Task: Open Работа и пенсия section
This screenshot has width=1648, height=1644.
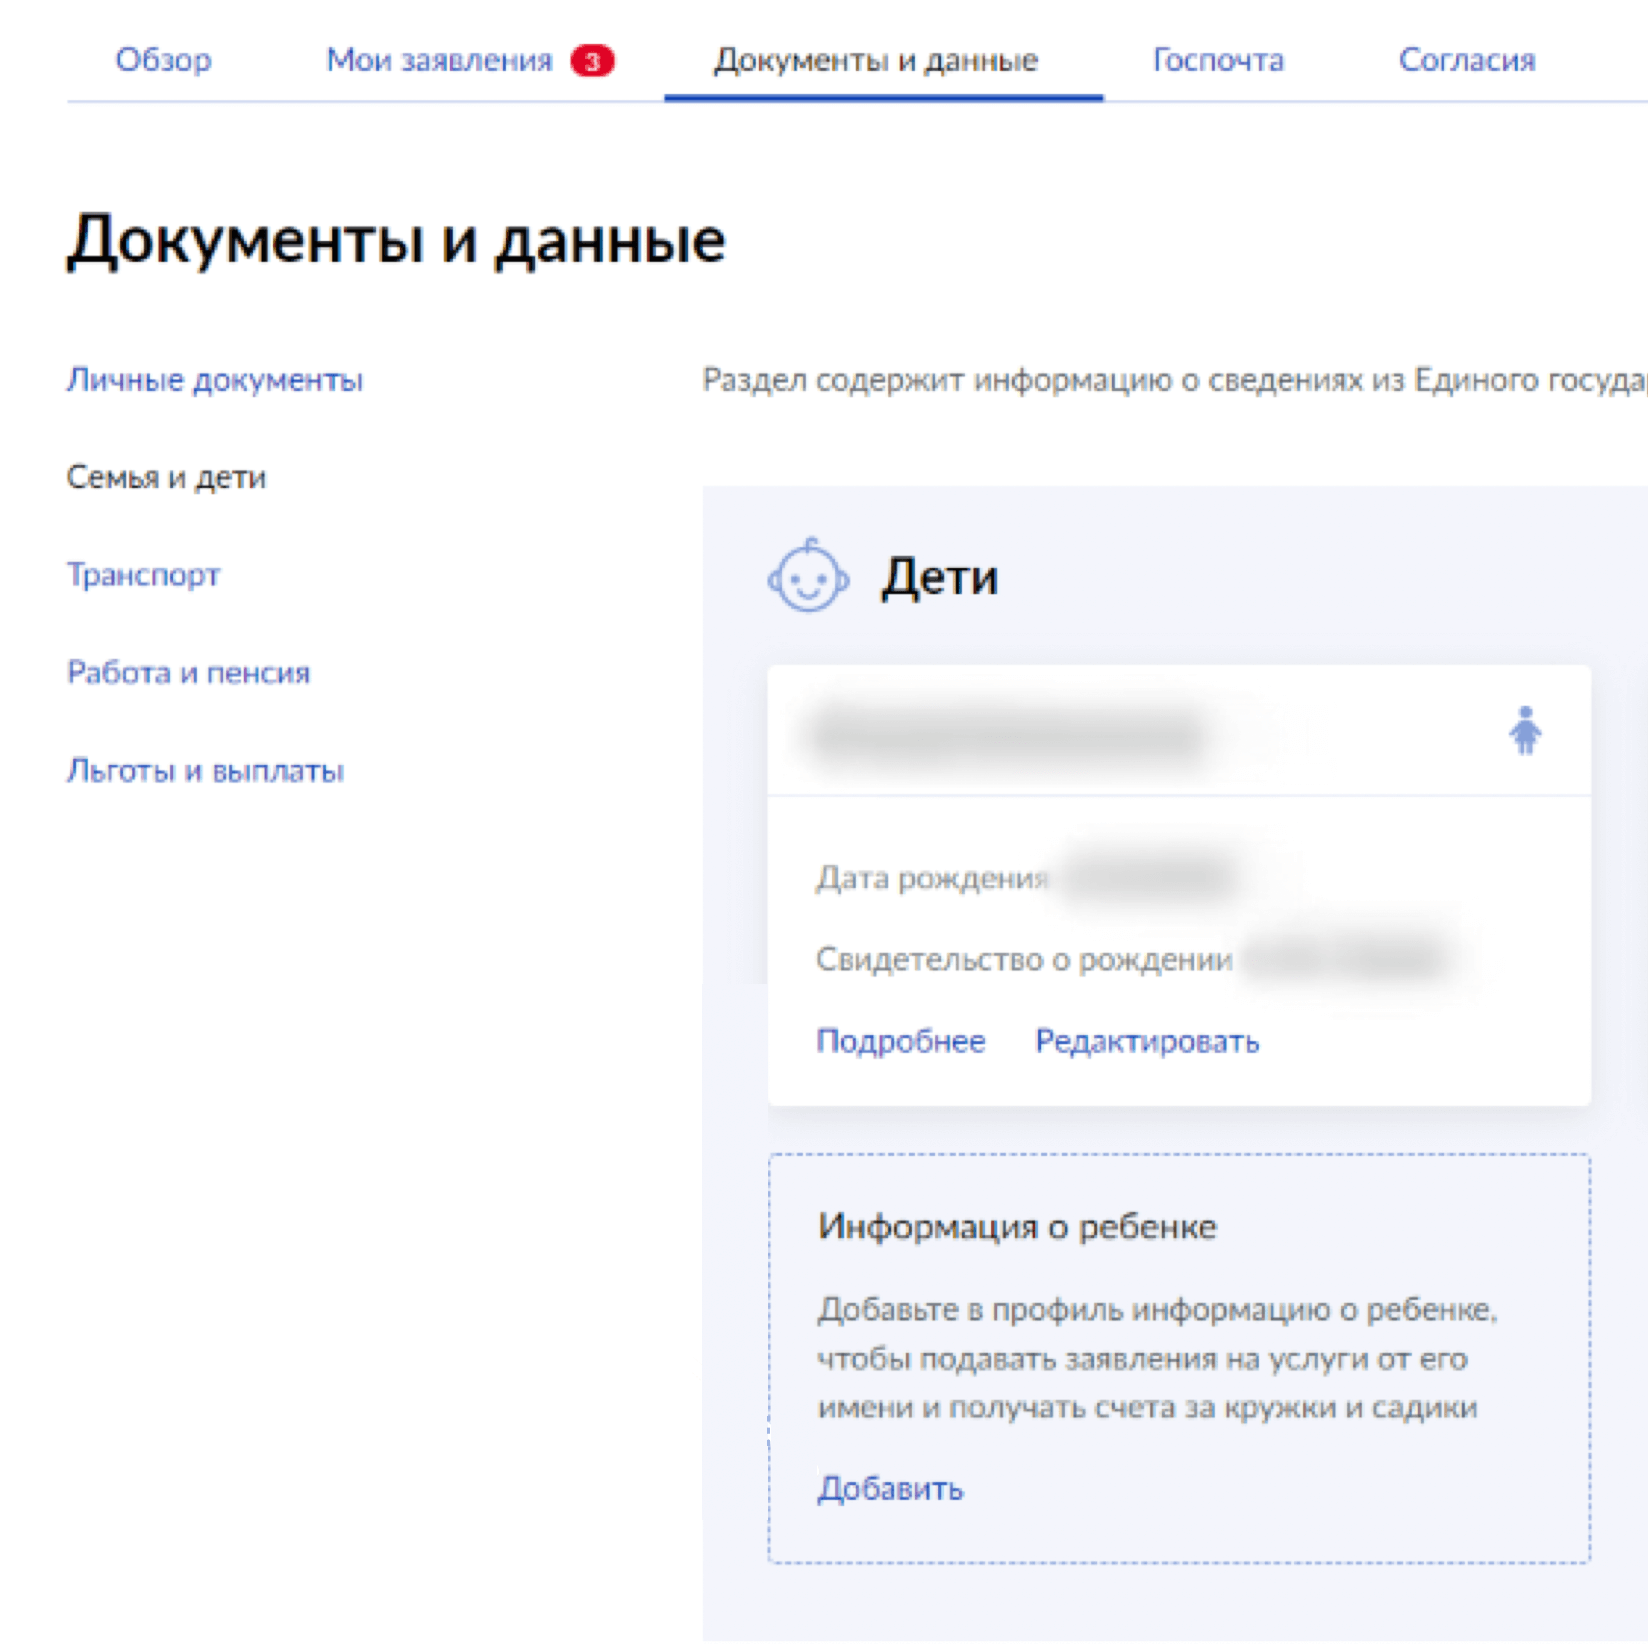Action: 188,673
